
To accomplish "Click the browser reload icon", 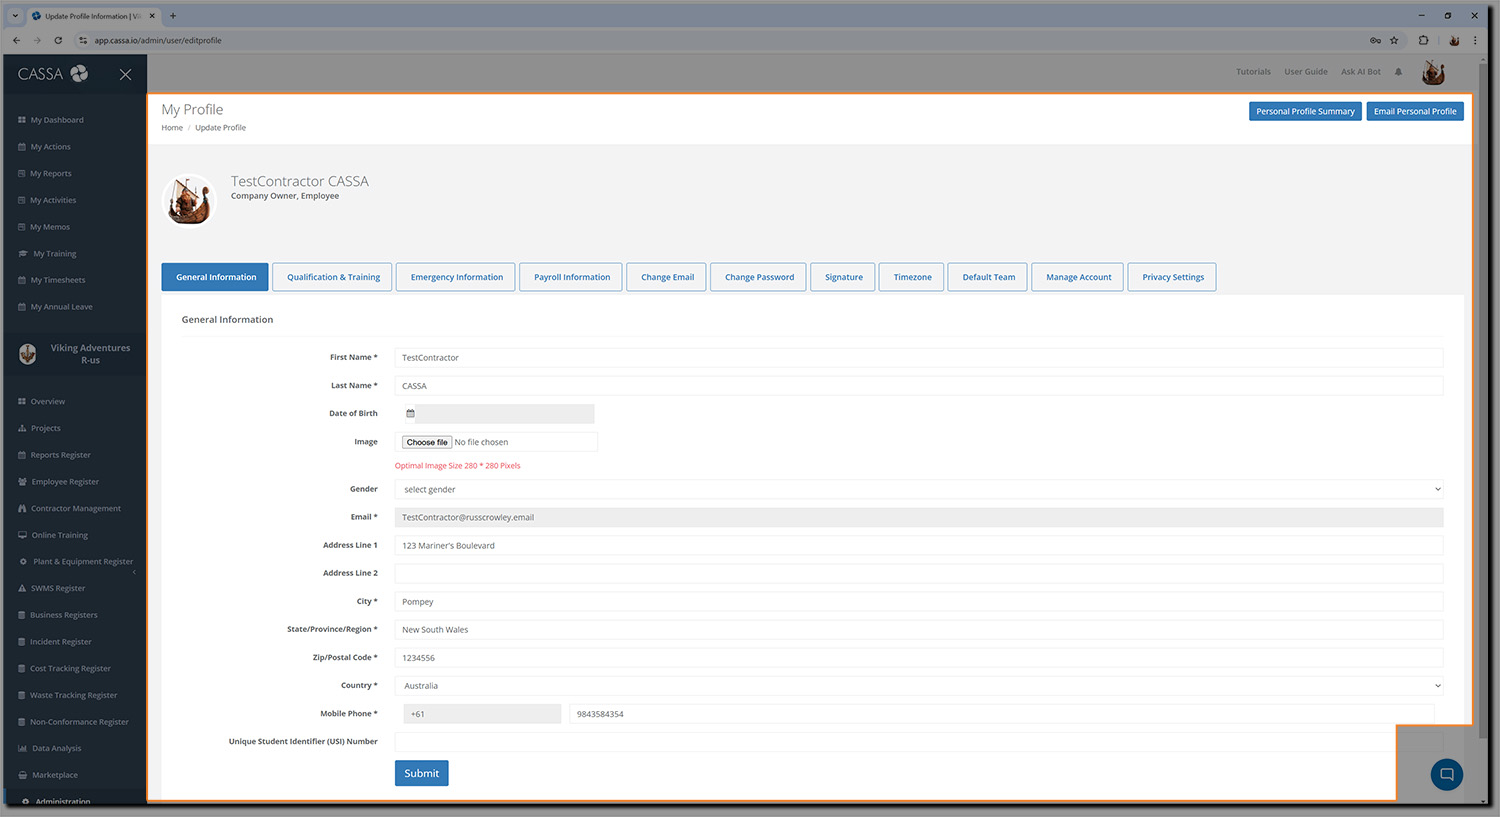I will (58, 40).
